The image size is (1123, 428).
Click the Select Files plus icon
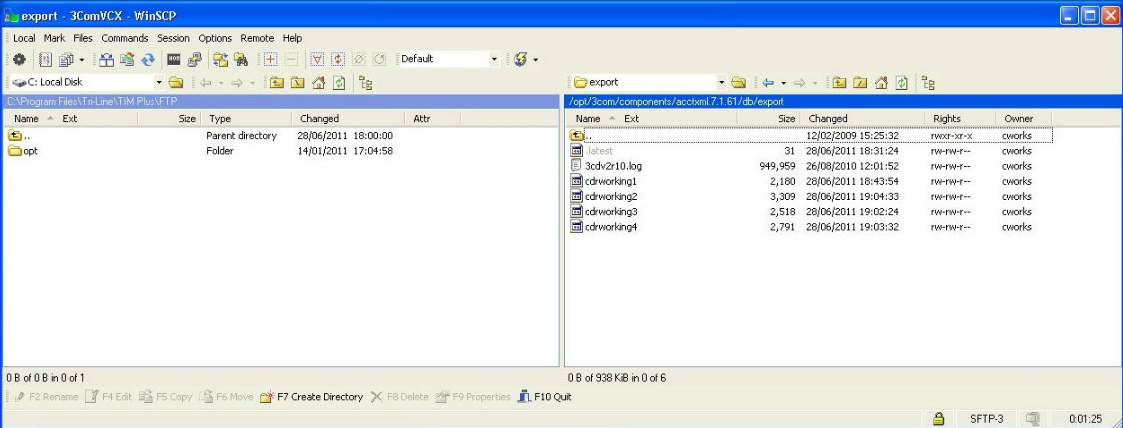pos(271,59)
